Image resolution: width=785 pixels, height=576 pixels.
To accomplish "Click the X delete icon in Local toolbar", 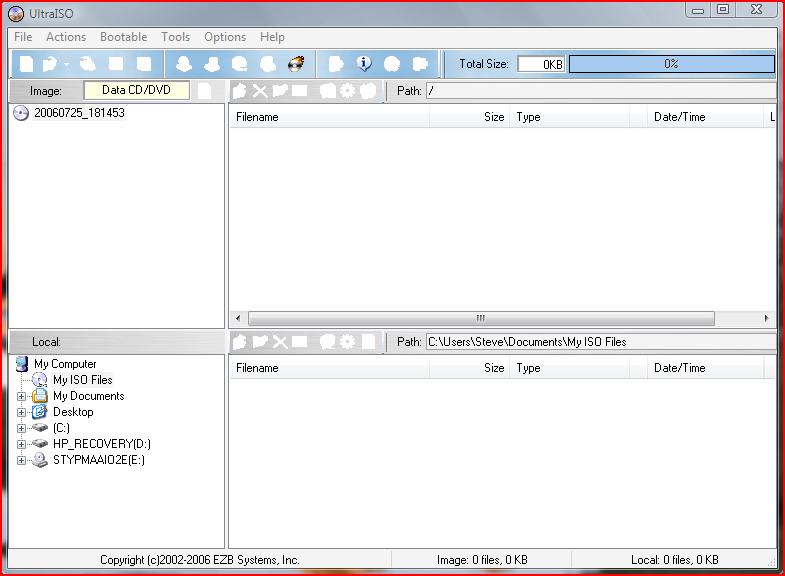I will tap(280, 342).
